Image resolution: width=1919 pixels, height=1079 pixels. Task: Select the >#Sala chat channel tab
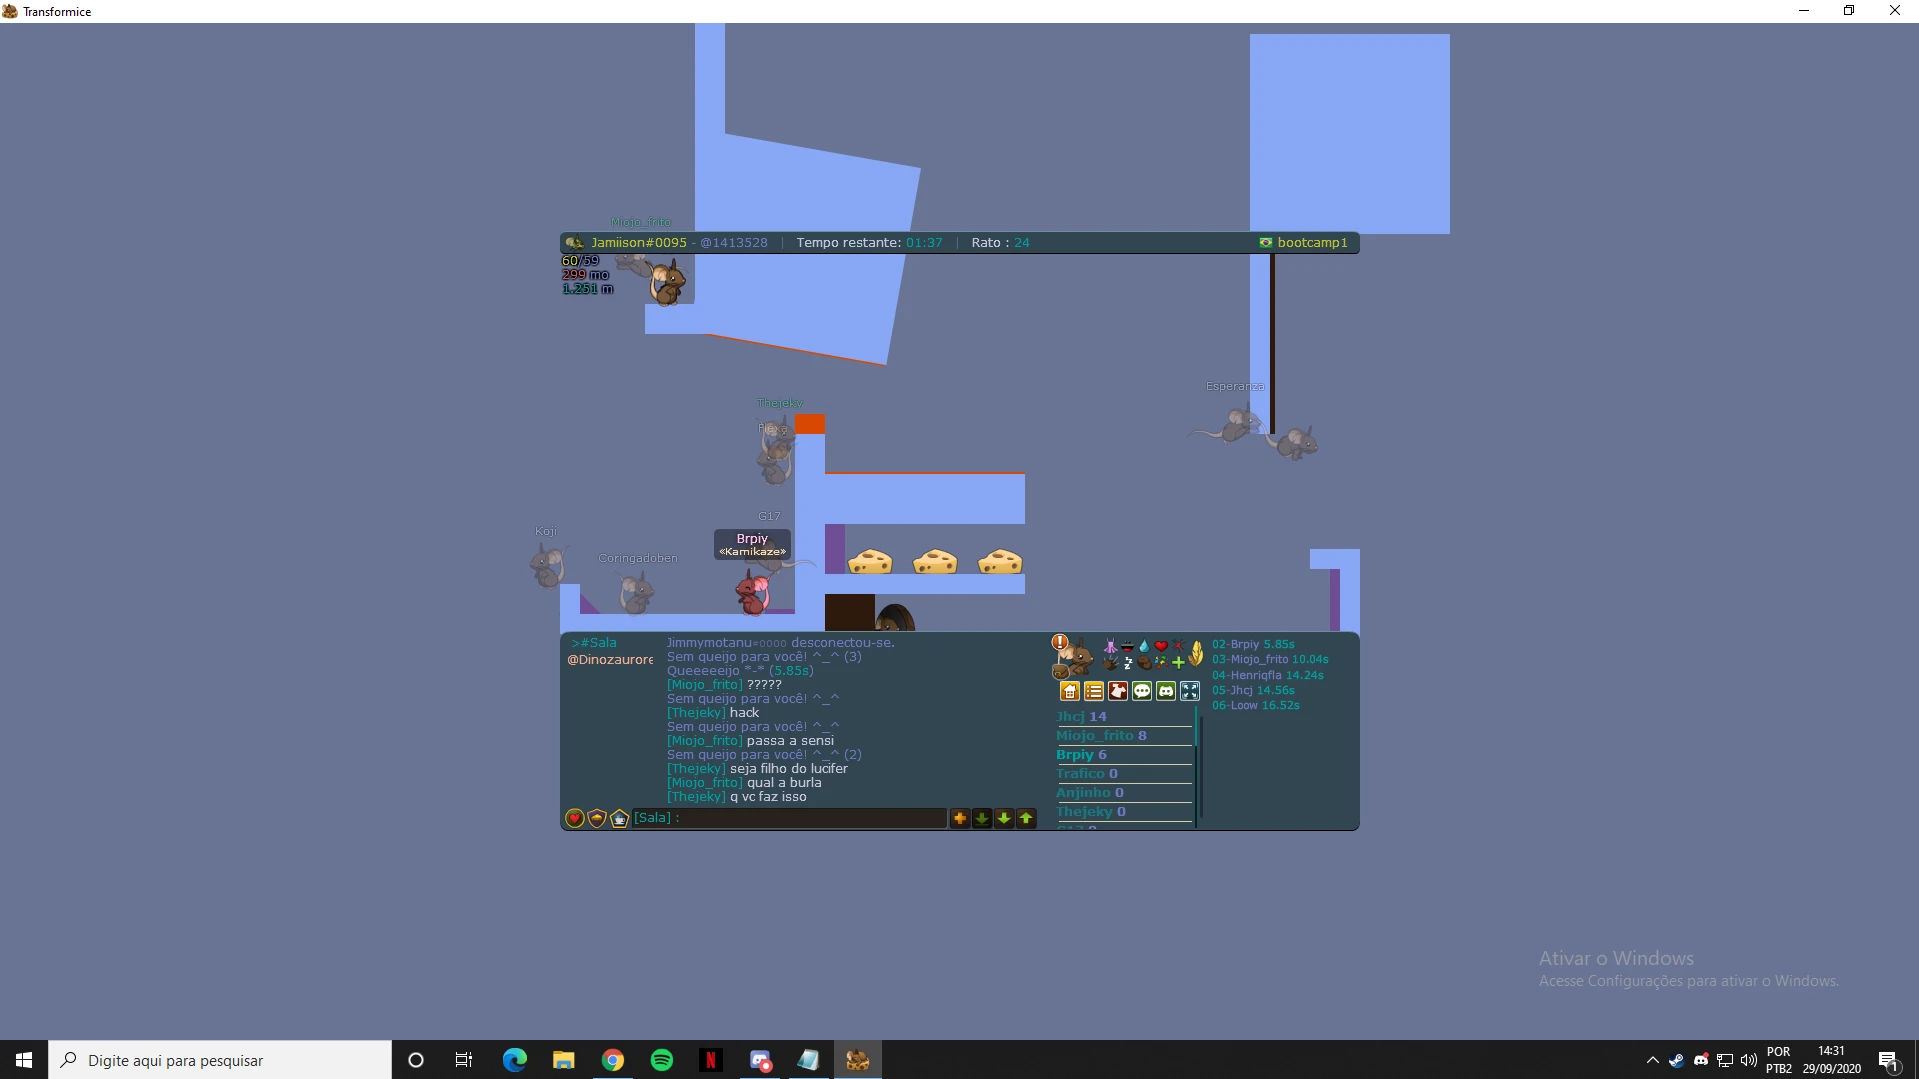coord(594,643)
